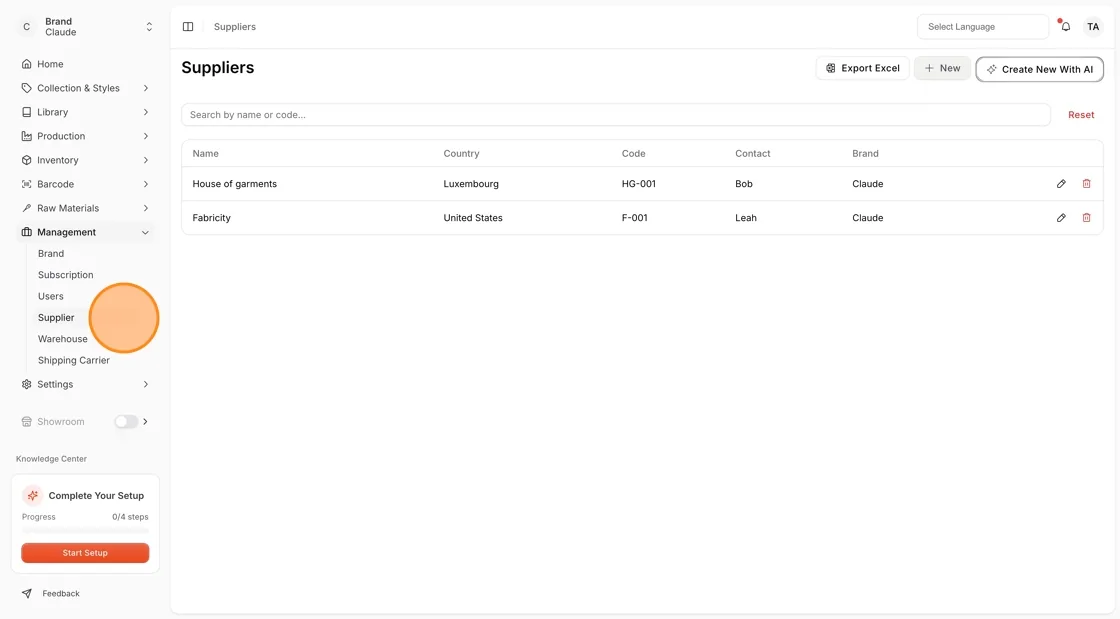
Task: Click the Library book icon
Action: [26, 112]
